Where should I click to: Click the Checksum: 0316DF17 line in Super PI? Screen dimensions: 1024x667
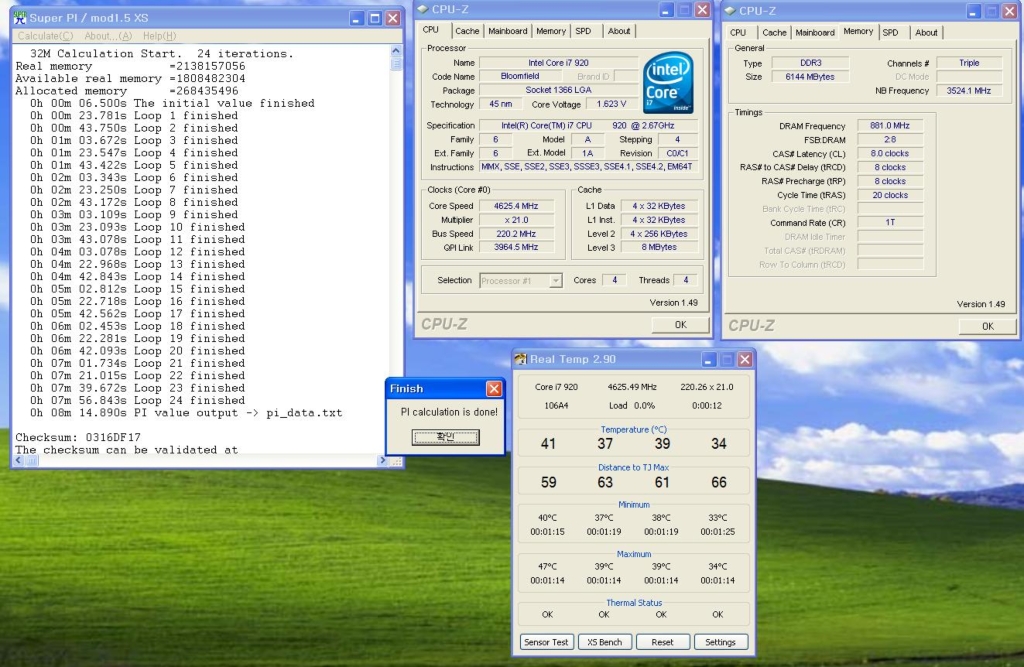click(78, 437)
